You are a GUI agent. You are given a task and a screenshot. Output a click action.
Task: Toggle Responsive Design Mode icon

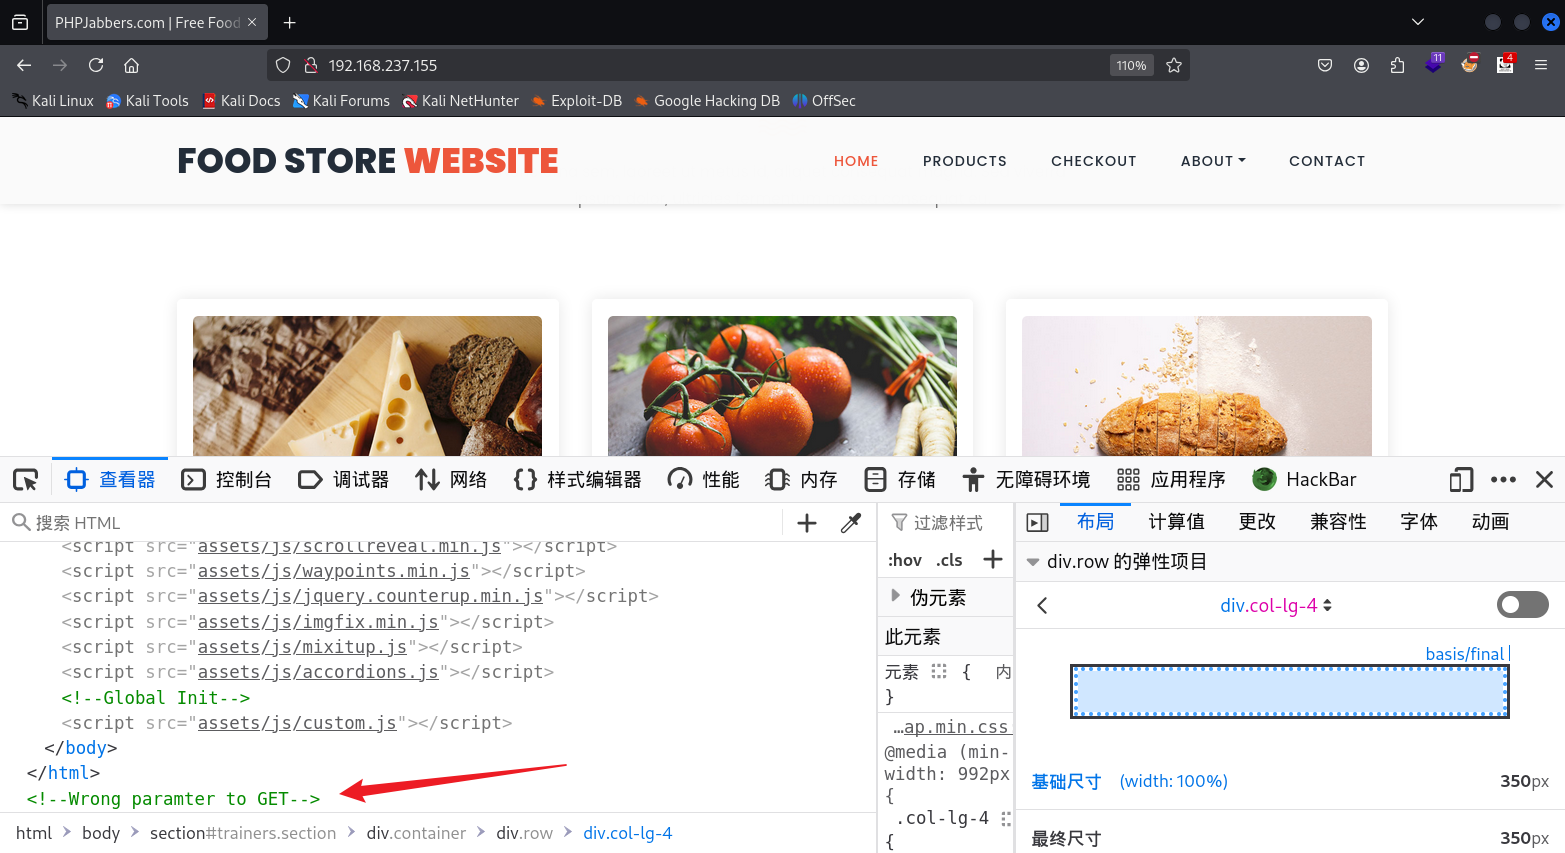pyautogui.click(x=1461, y=480)
